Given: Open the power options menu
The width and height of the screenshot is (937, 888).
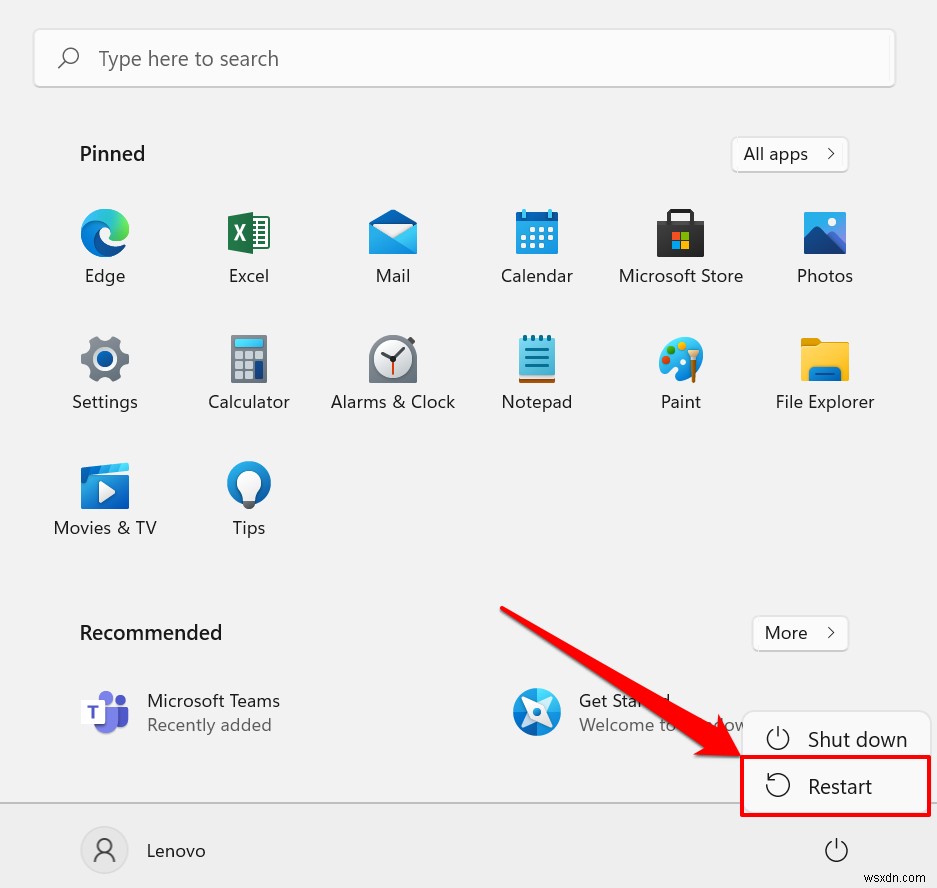Looking at the screenshot, I should click(x=836, y=850).
